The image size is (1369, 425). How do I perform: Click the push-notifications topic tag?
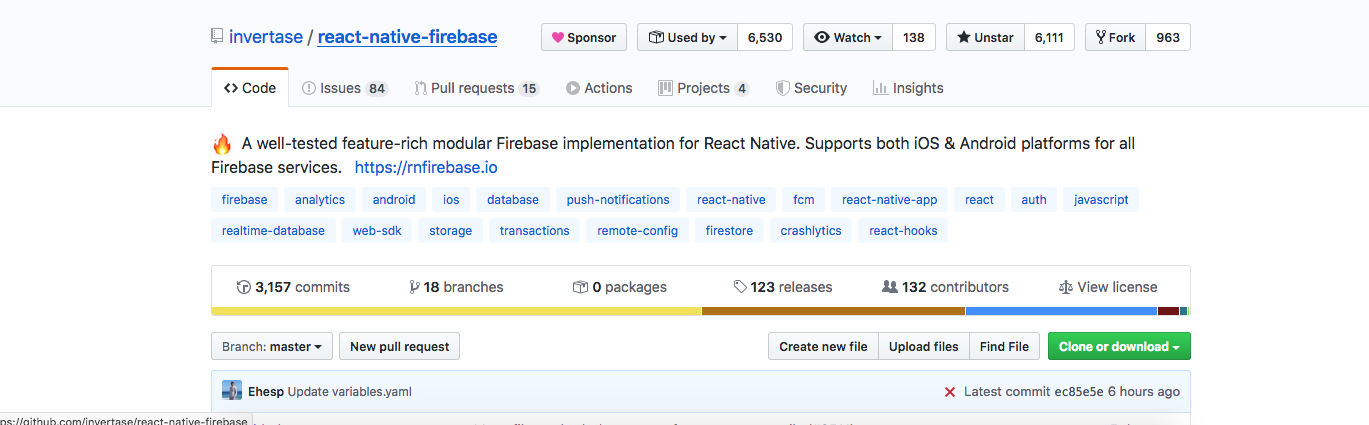(x=618, y=199)
